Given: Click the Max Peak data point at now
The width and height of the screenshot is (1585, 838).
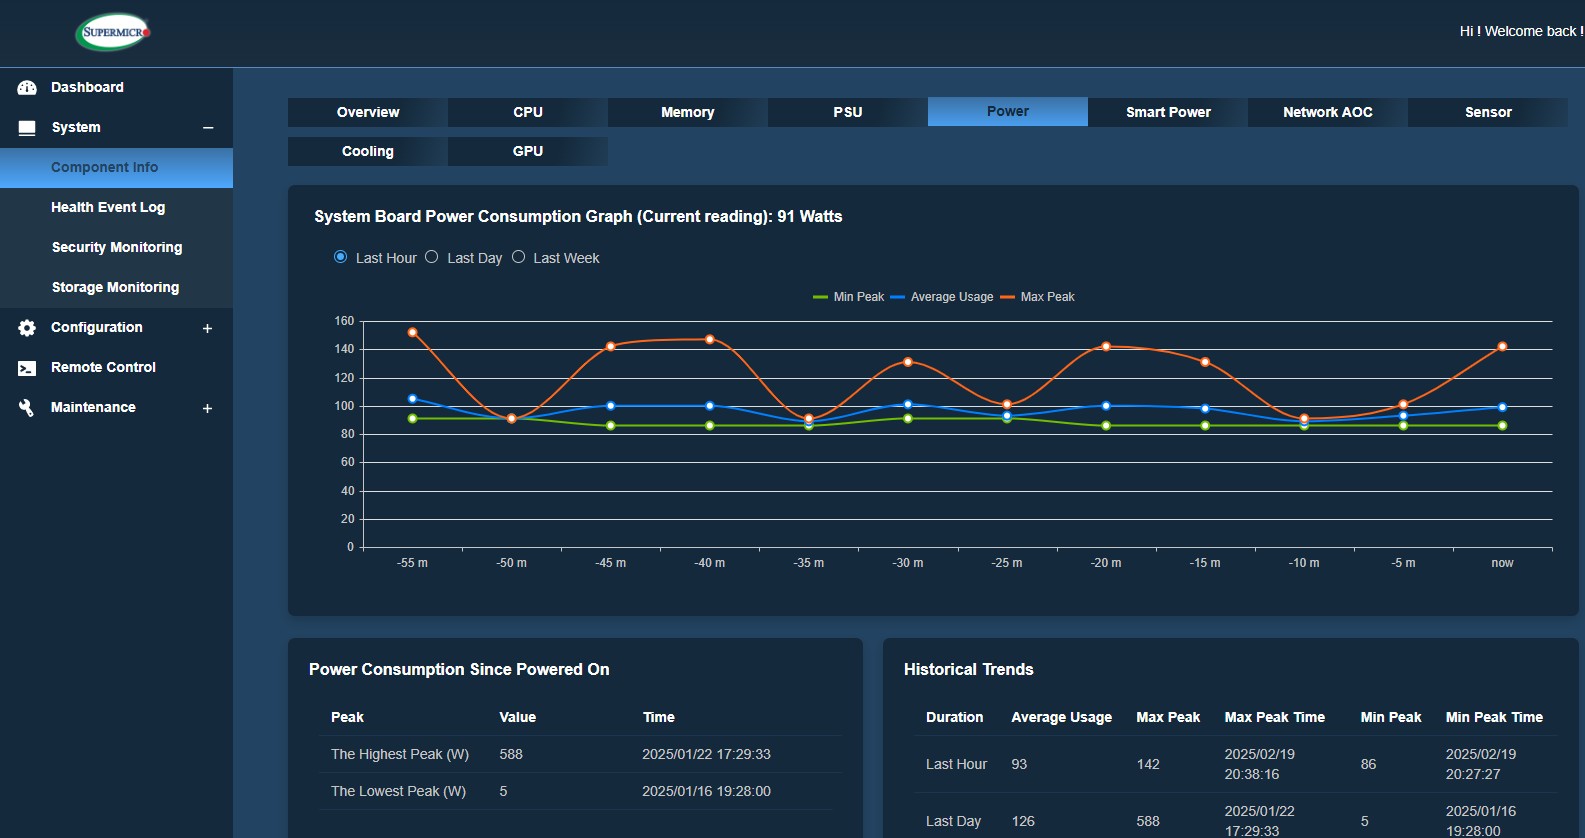Looking at the screenshot, I should 1502,346.
